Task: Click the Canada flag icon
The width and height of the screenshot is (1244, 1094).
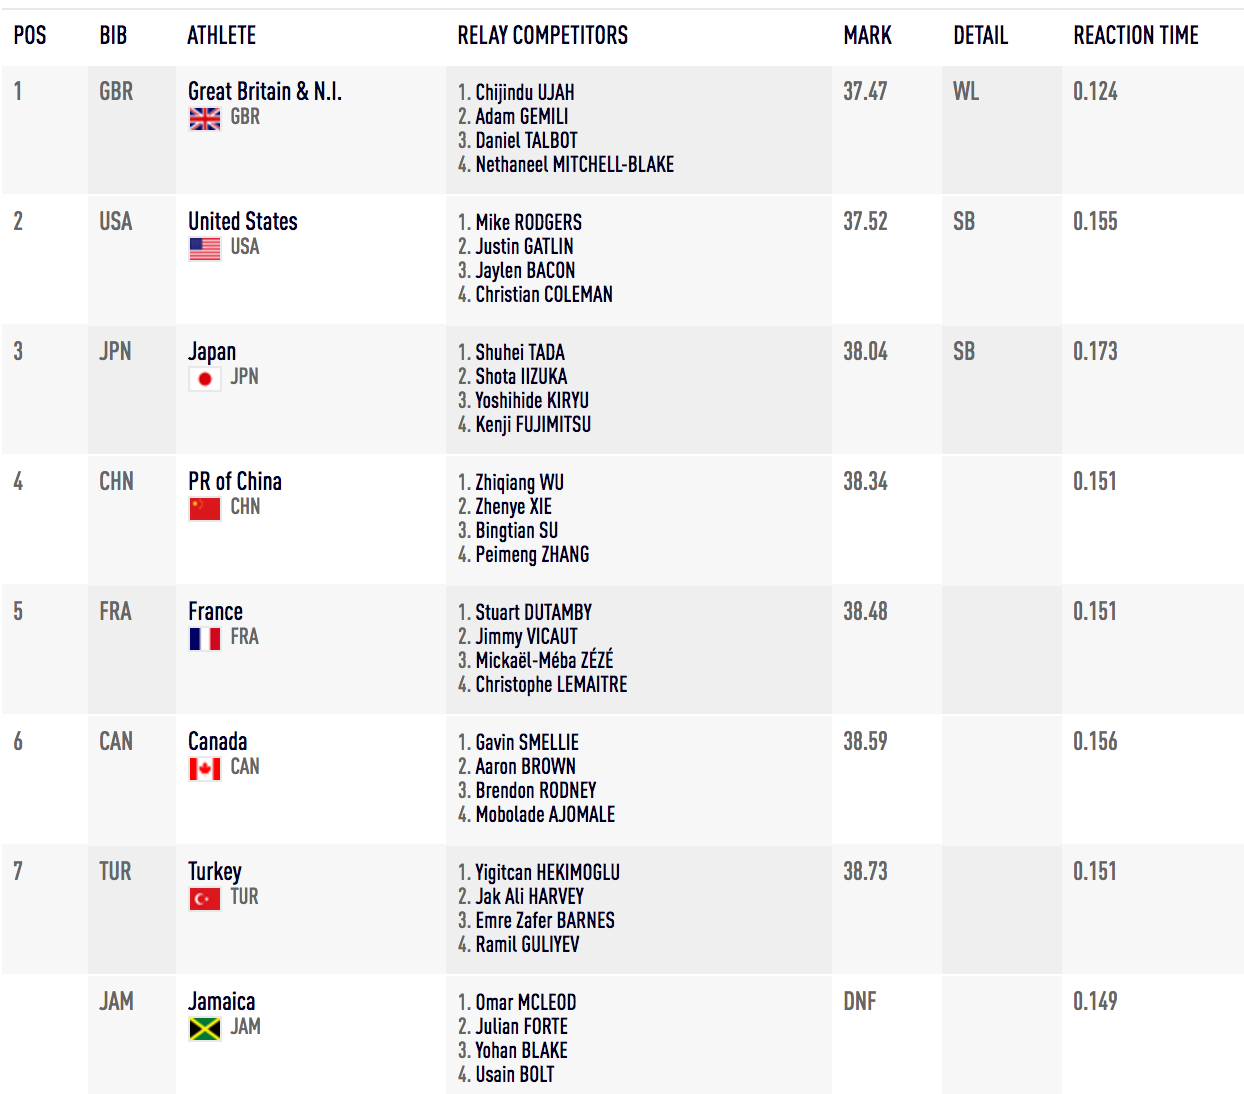Action: tap(205, 769)
